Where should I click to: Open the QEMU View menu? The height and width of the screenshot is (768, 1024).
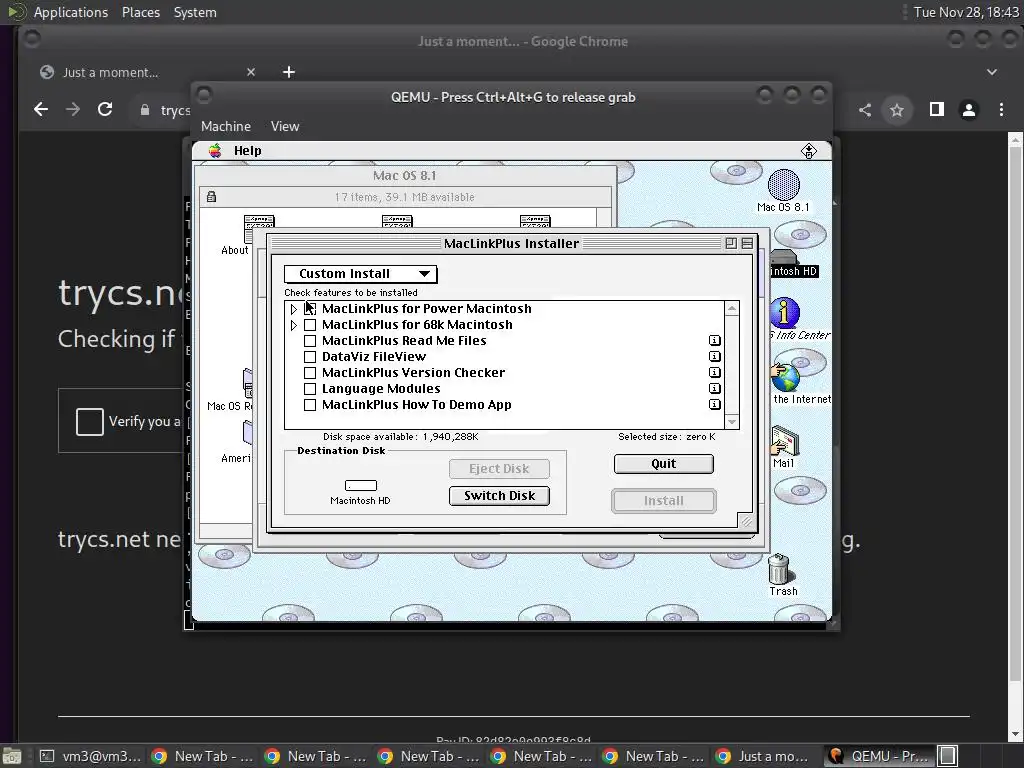point(285,127)
